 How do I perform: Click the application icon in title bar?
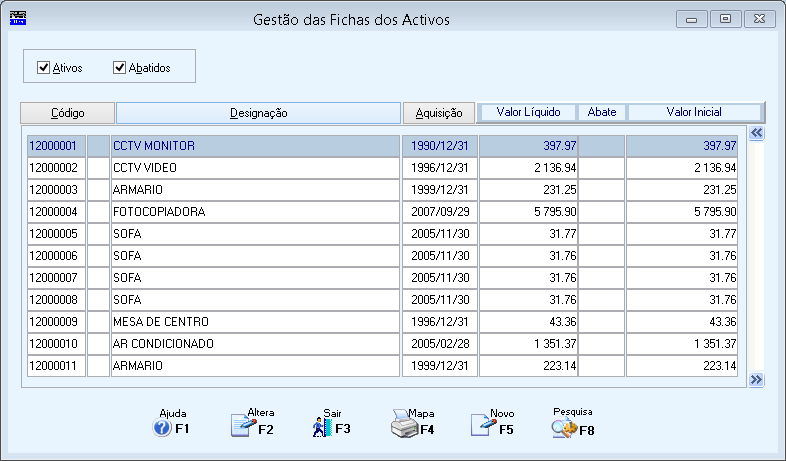(18, 19)
